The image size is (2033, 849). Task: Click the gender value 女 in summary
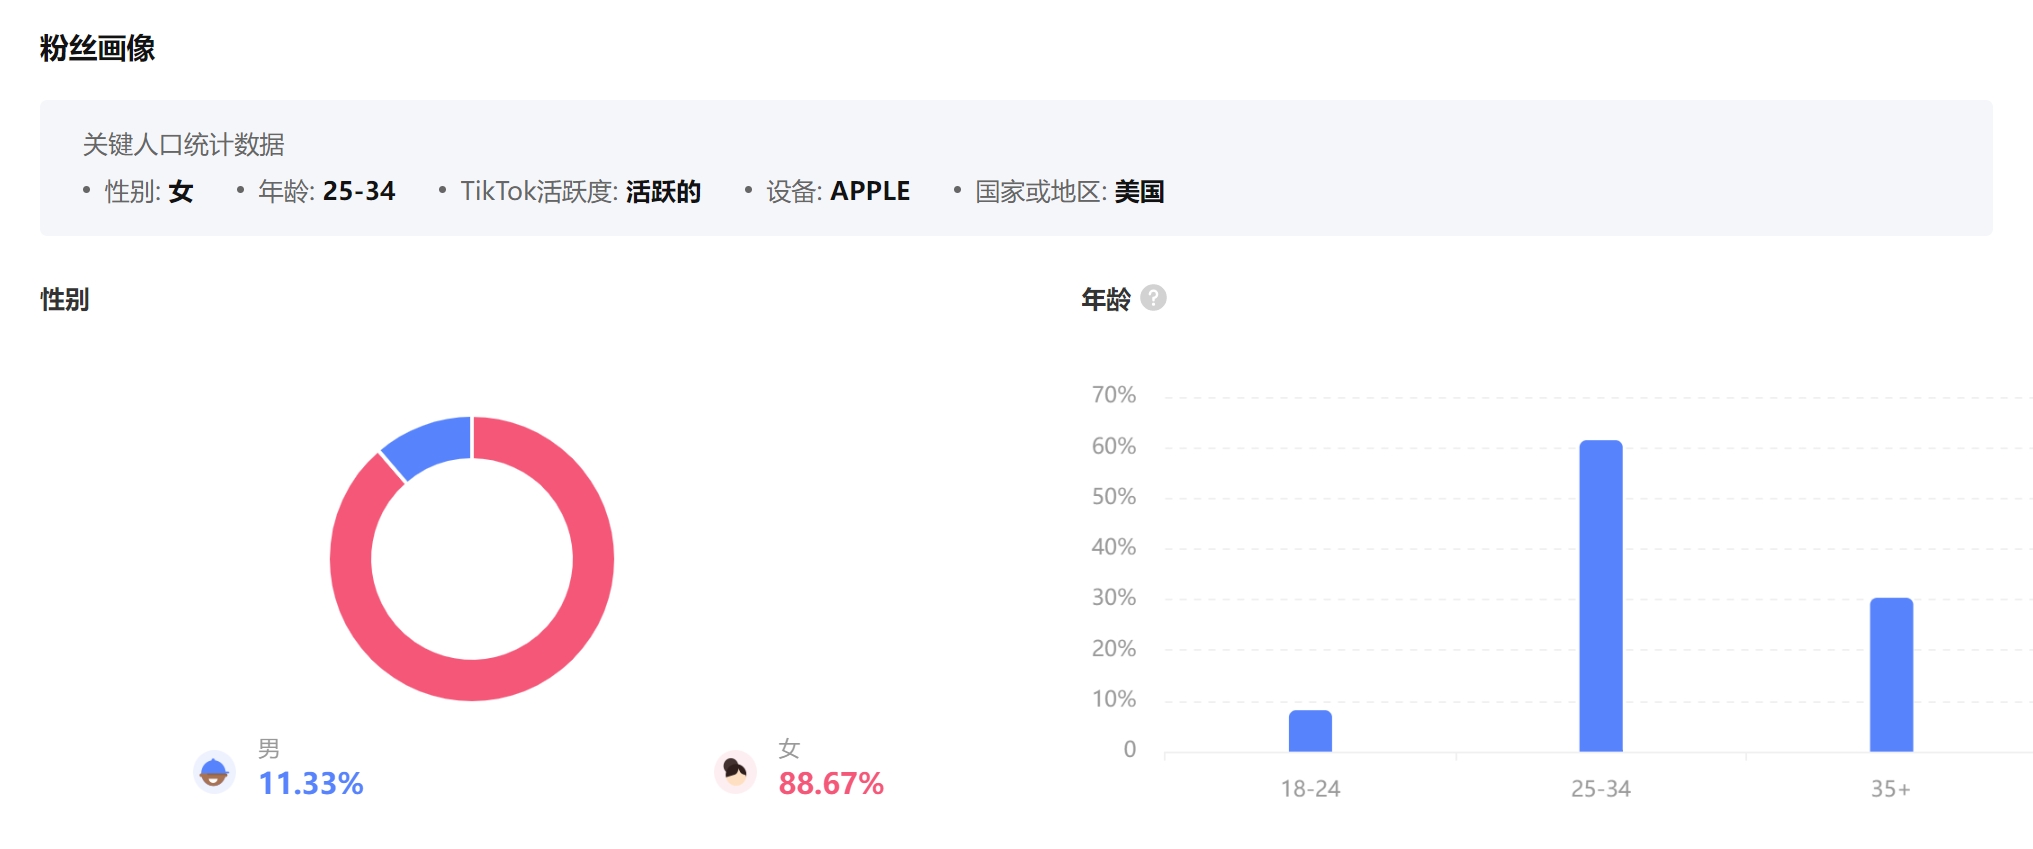(x=181, y=191)
